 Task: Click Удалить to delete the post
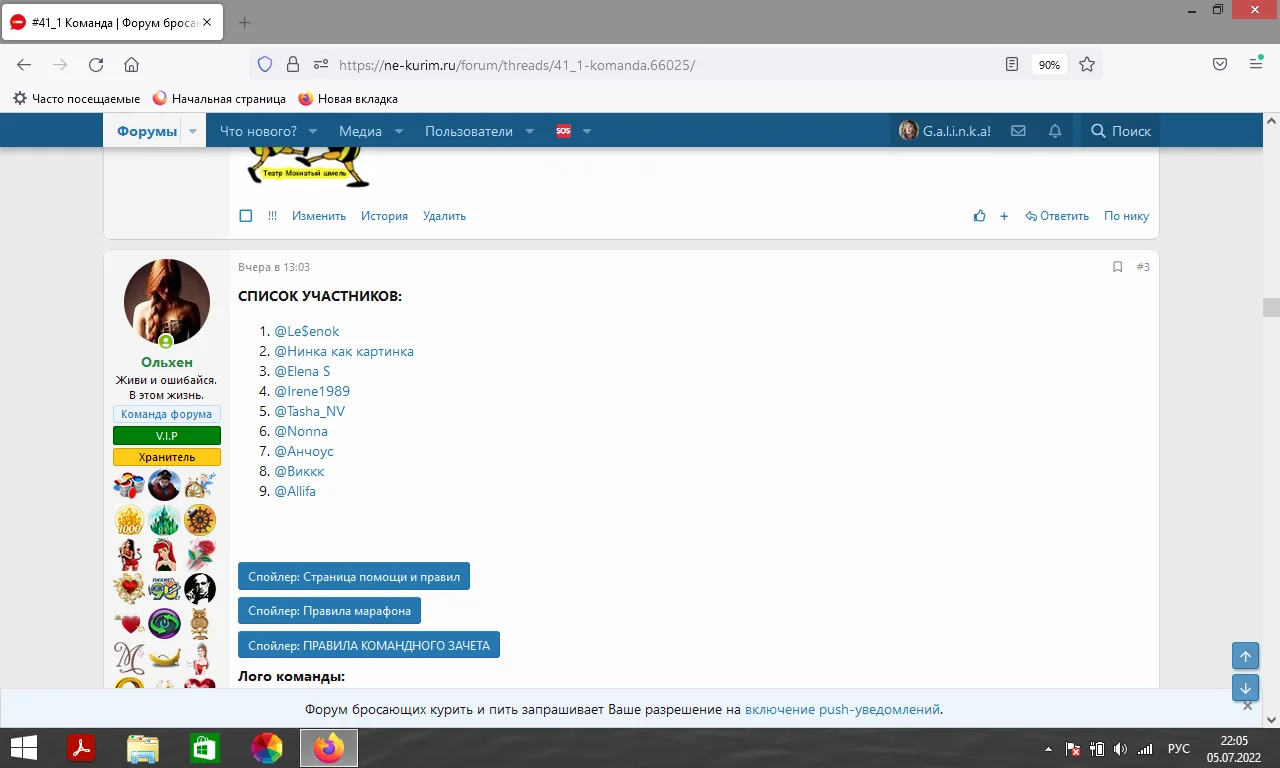point(444,216)
